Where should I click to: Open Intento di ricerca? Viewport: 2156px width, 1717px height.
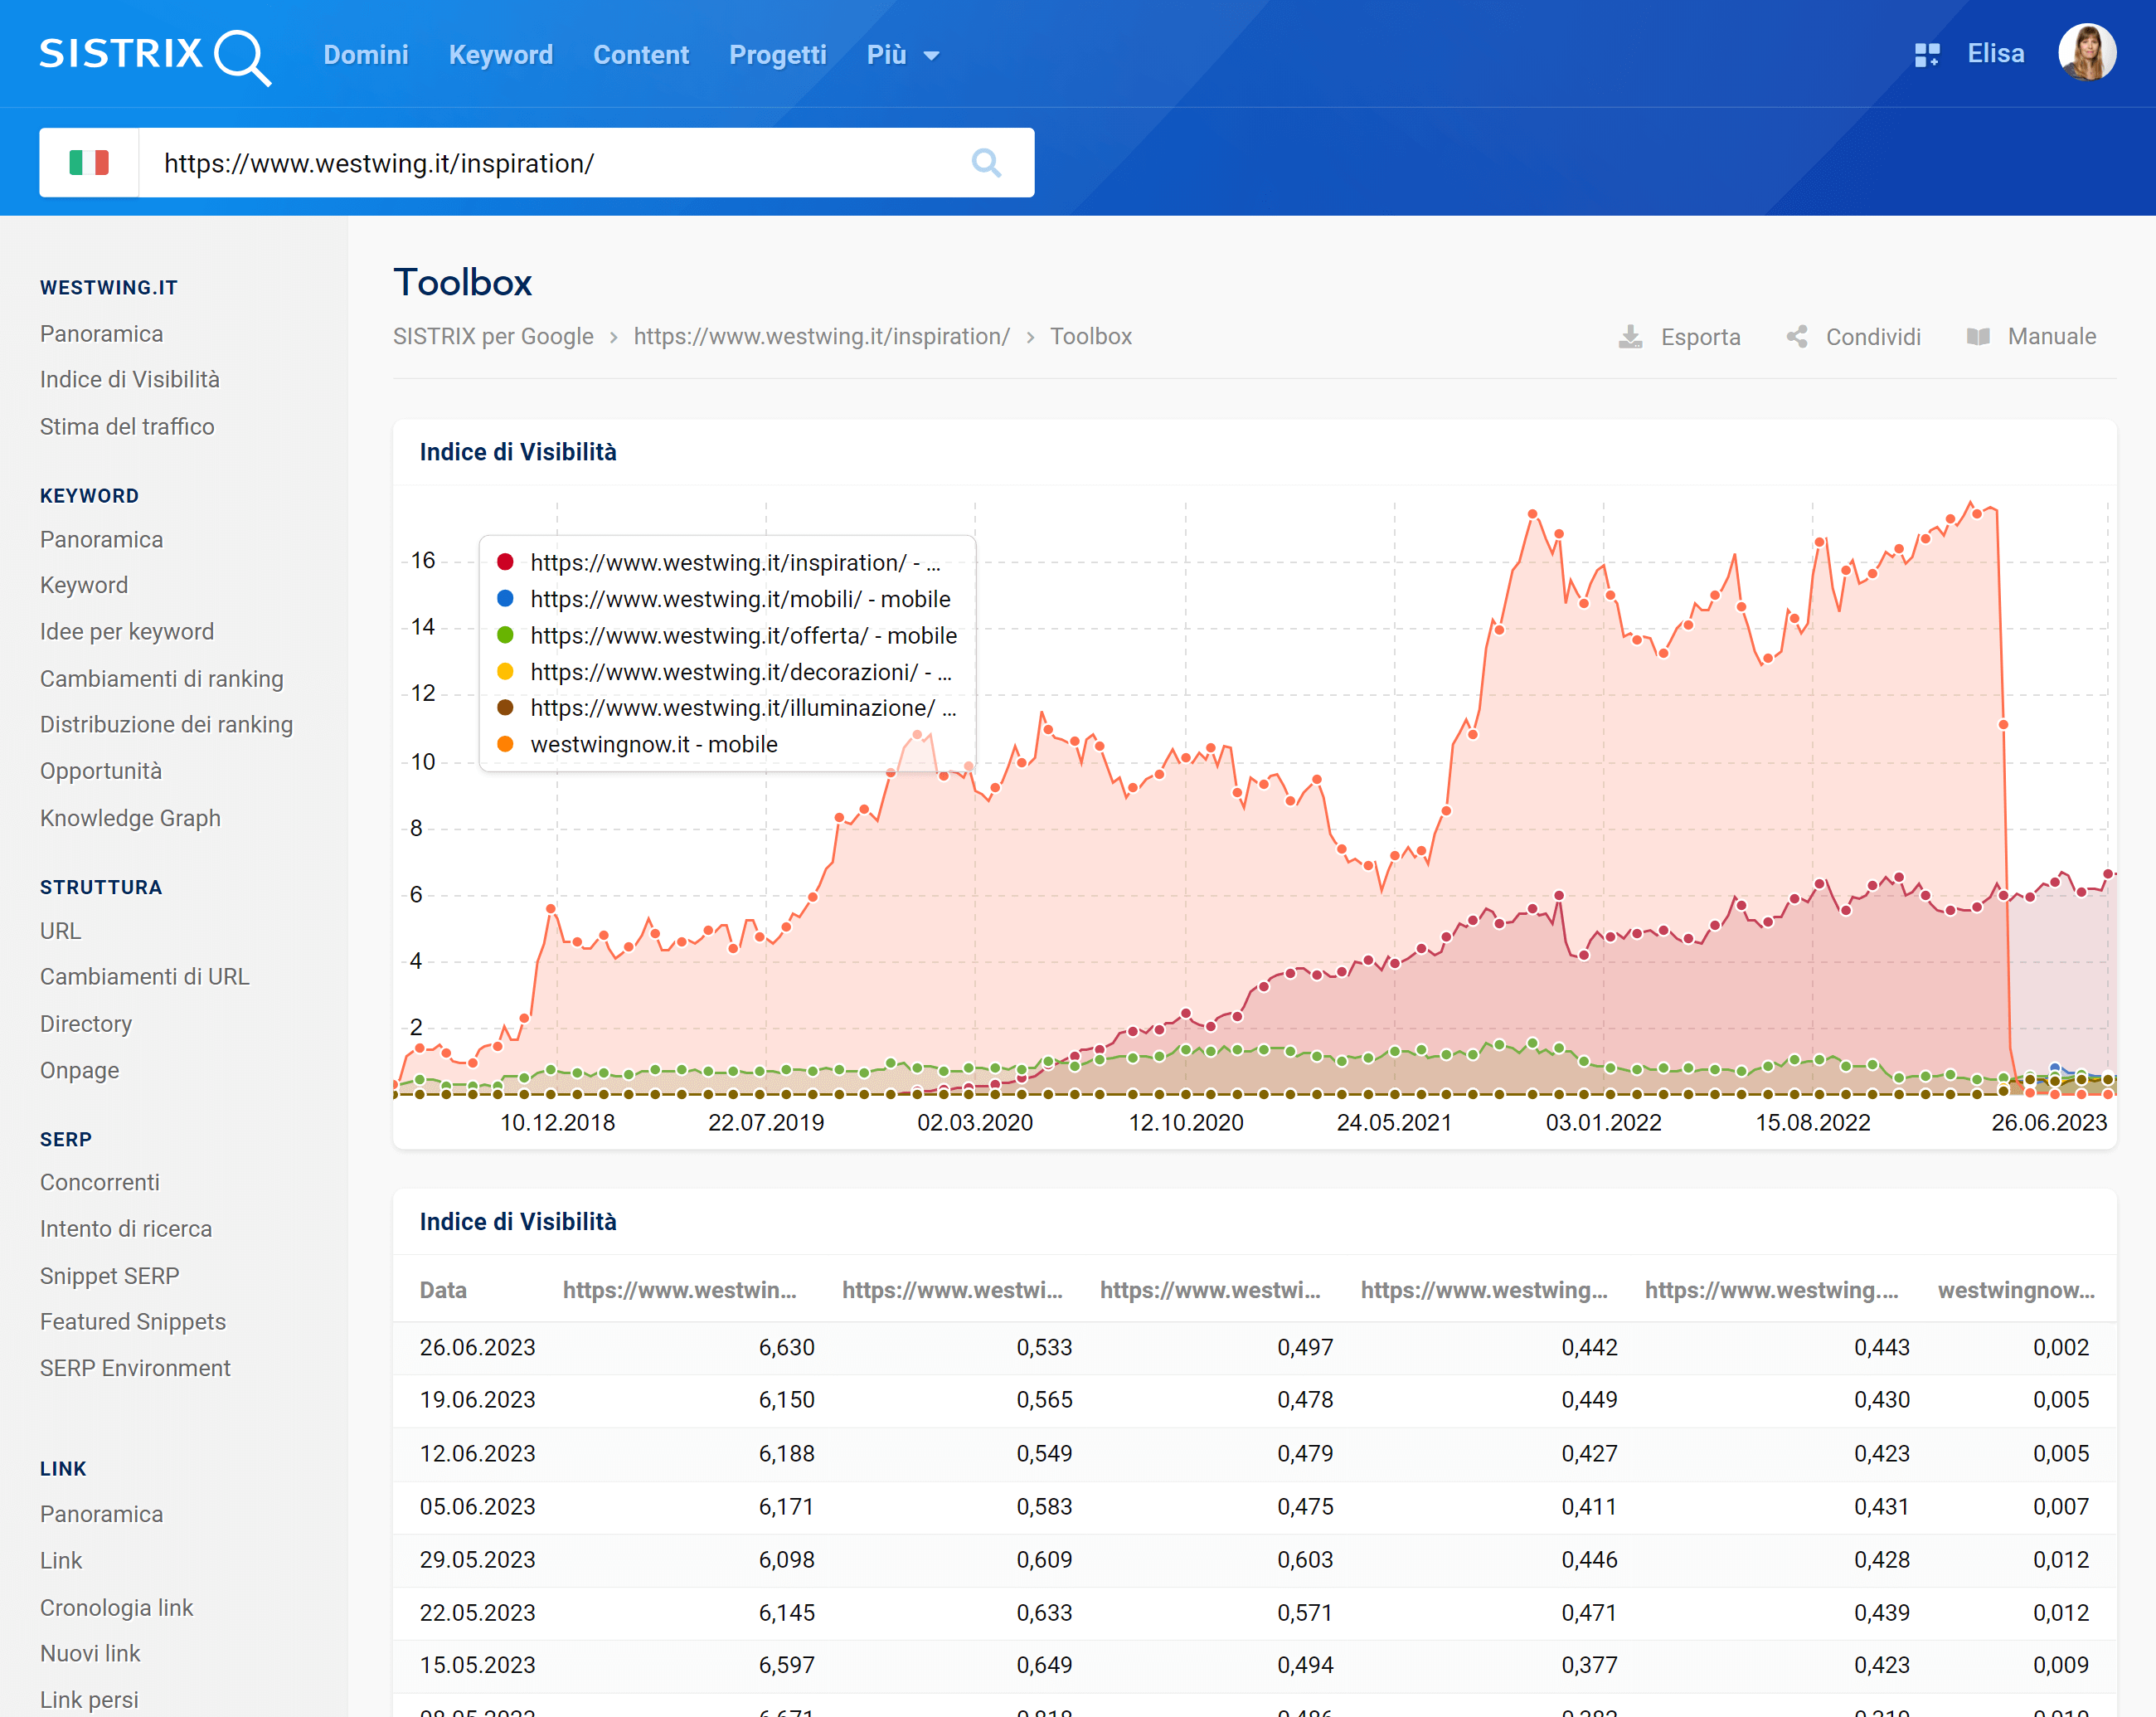[126, 1229]
